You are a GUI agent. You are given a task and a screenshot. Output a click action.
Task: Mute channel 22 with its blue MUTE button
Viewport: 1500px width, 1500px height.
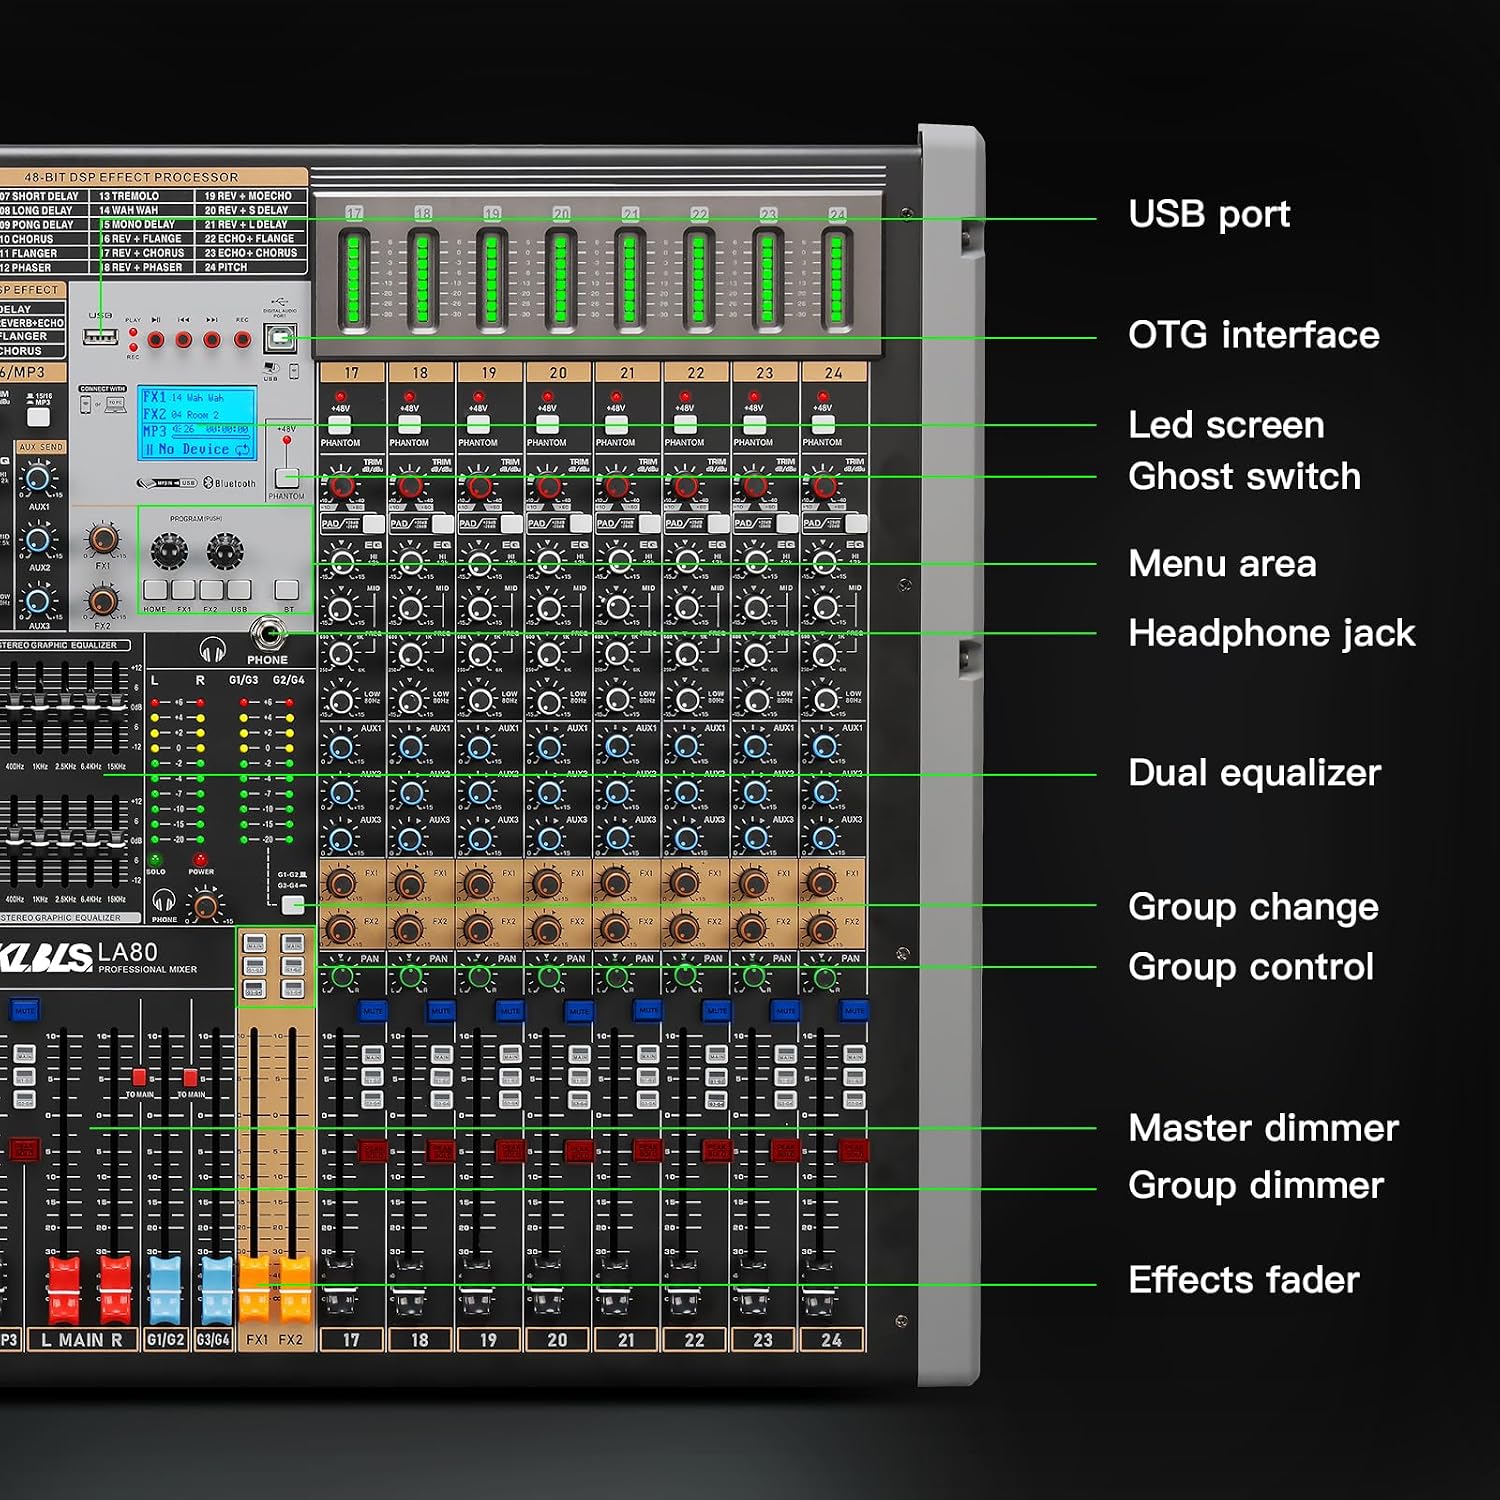(x=716, y=1010)
